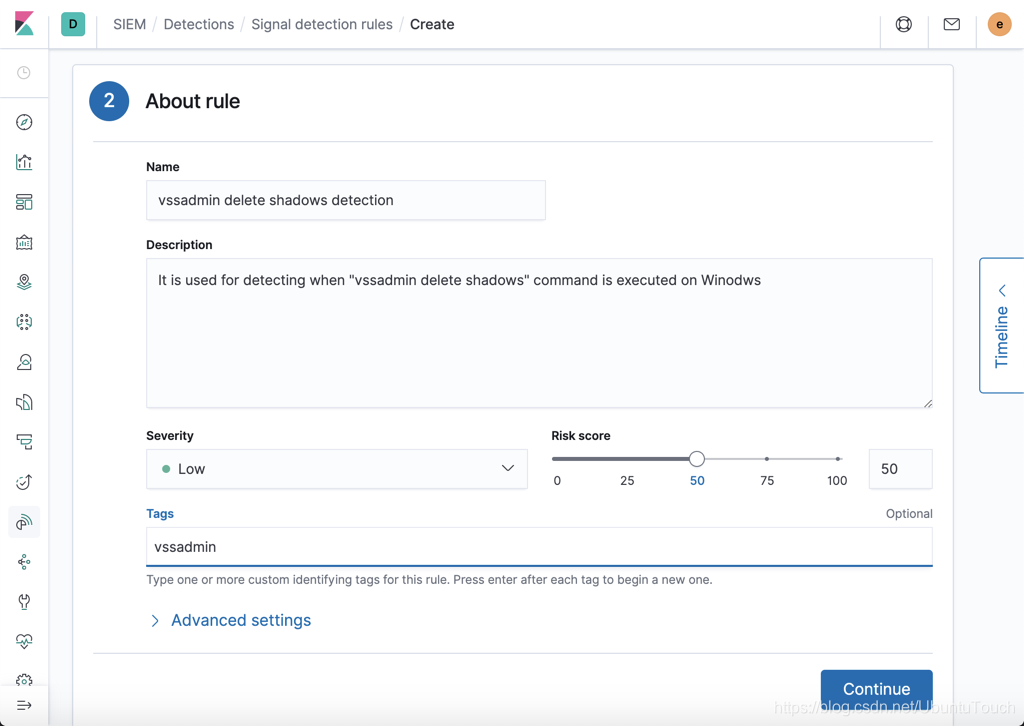Viewport: 1024px width, 726px height.
Task: Open Visualize from the sidebar chart icon
Action: [x=24, y=162]
